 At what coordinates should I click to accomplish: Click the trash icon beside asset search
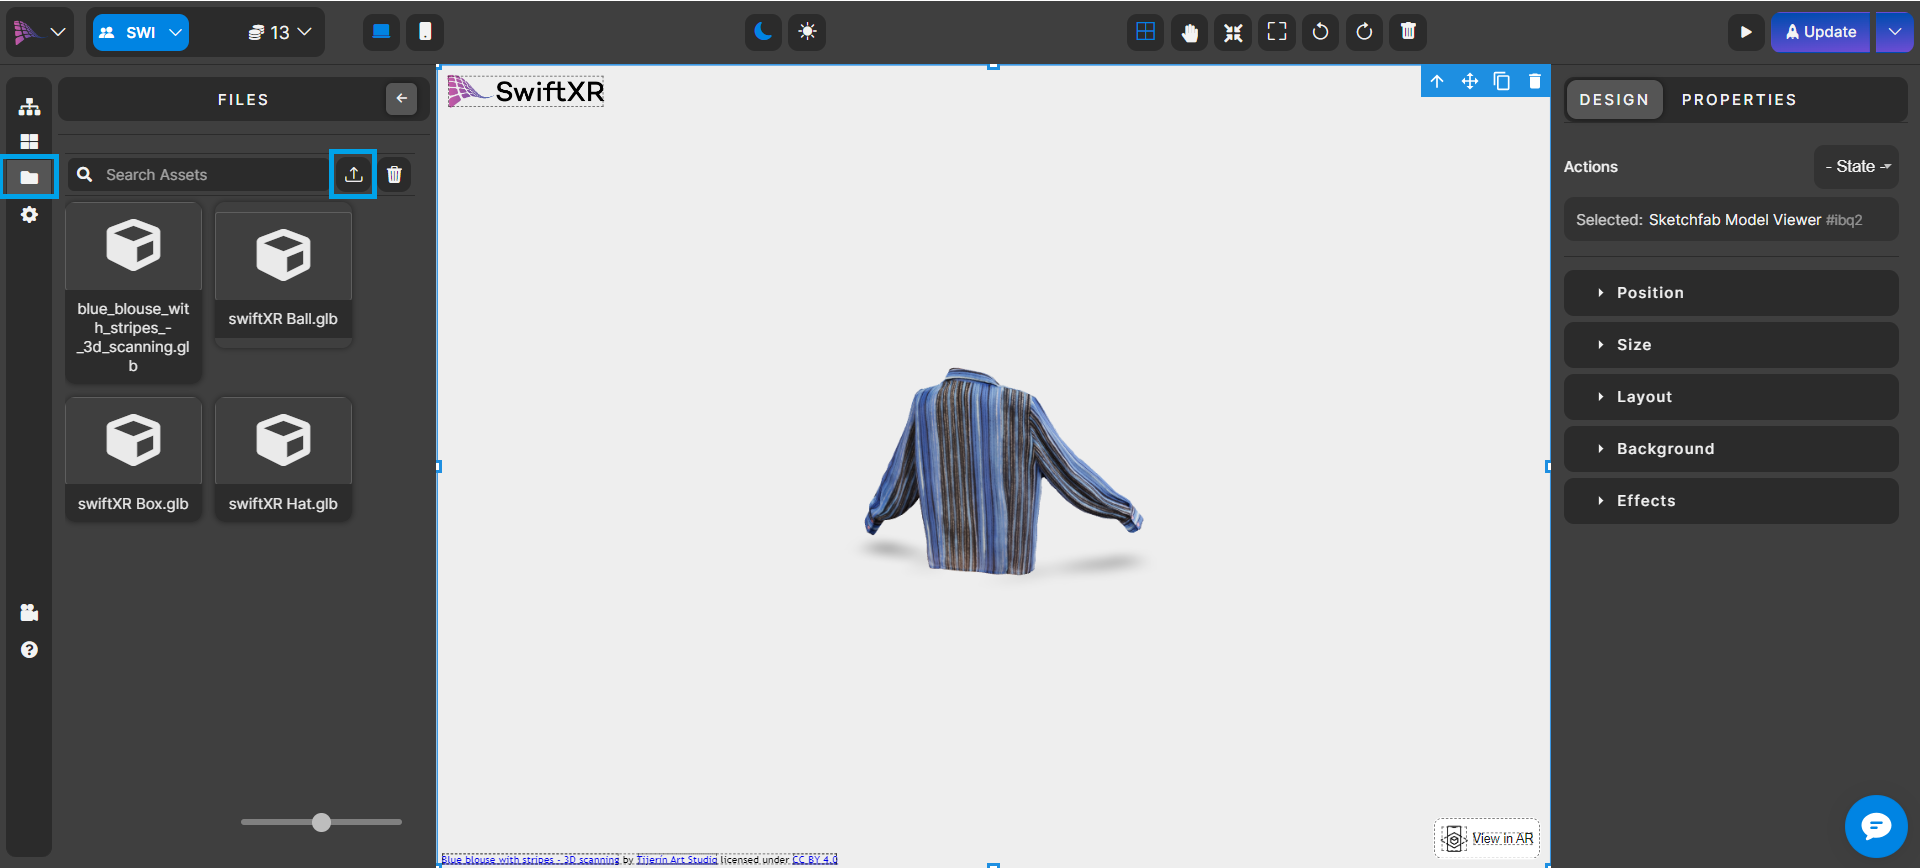pos(395,175)
